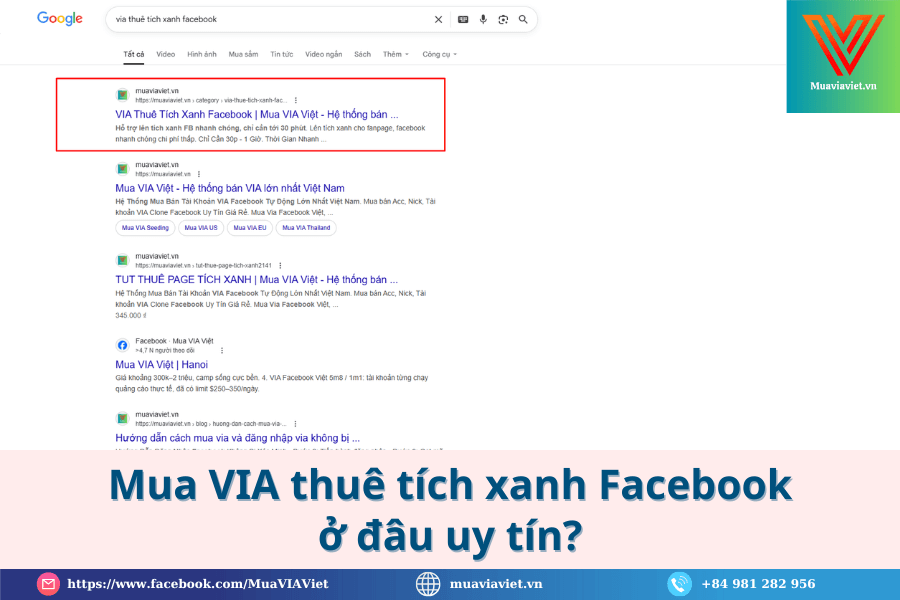Expand the 'Thêm' dropdown menu

coord(396,55)
